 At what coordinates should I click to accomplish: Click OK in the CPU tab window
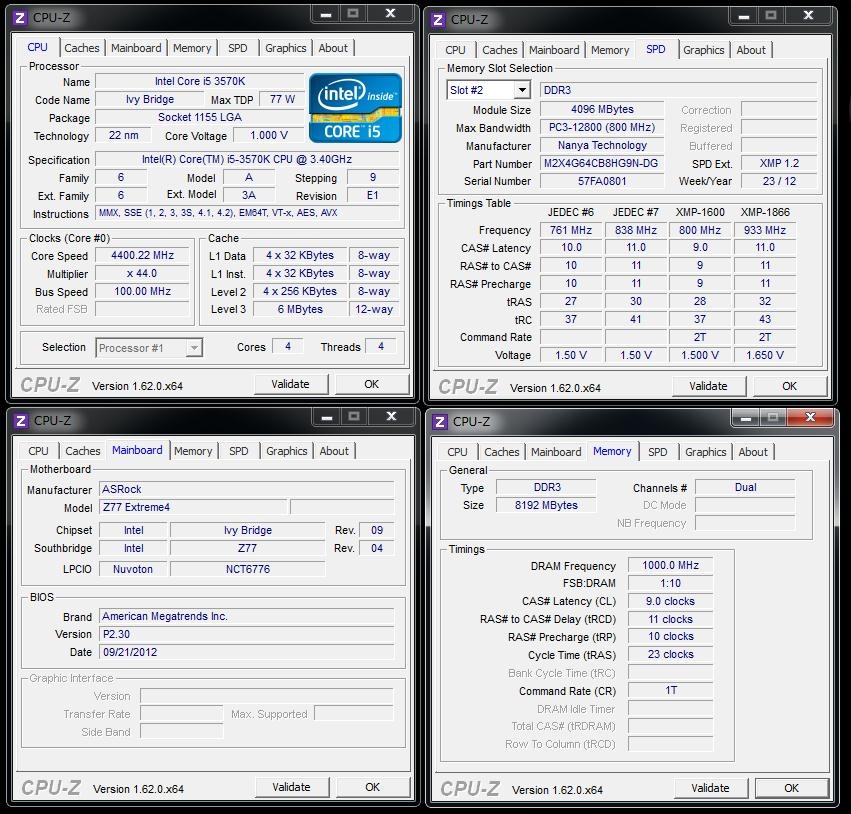click(372, 384)
